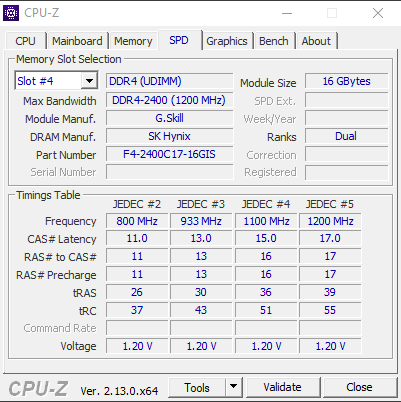
Task: Click the tRC value 43
Action: coord(201,310)
